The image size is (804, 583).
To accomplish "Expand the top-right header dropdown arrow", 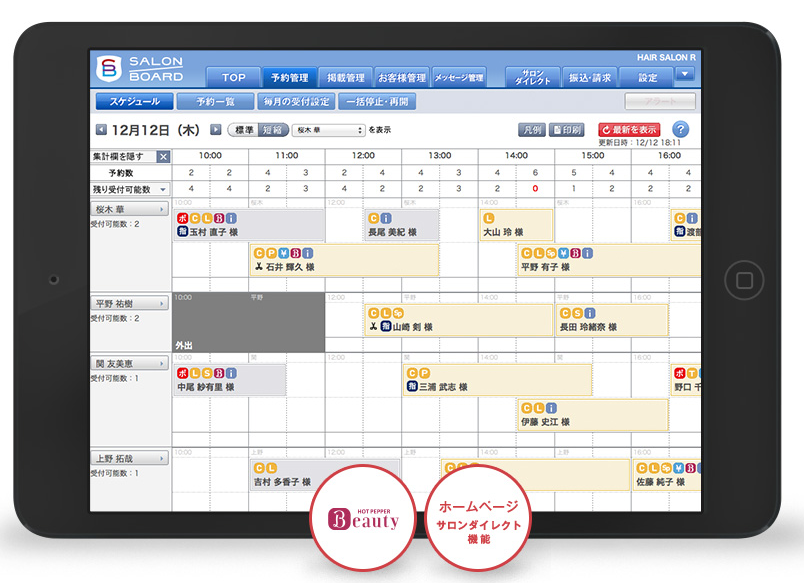I will [684, 74].
